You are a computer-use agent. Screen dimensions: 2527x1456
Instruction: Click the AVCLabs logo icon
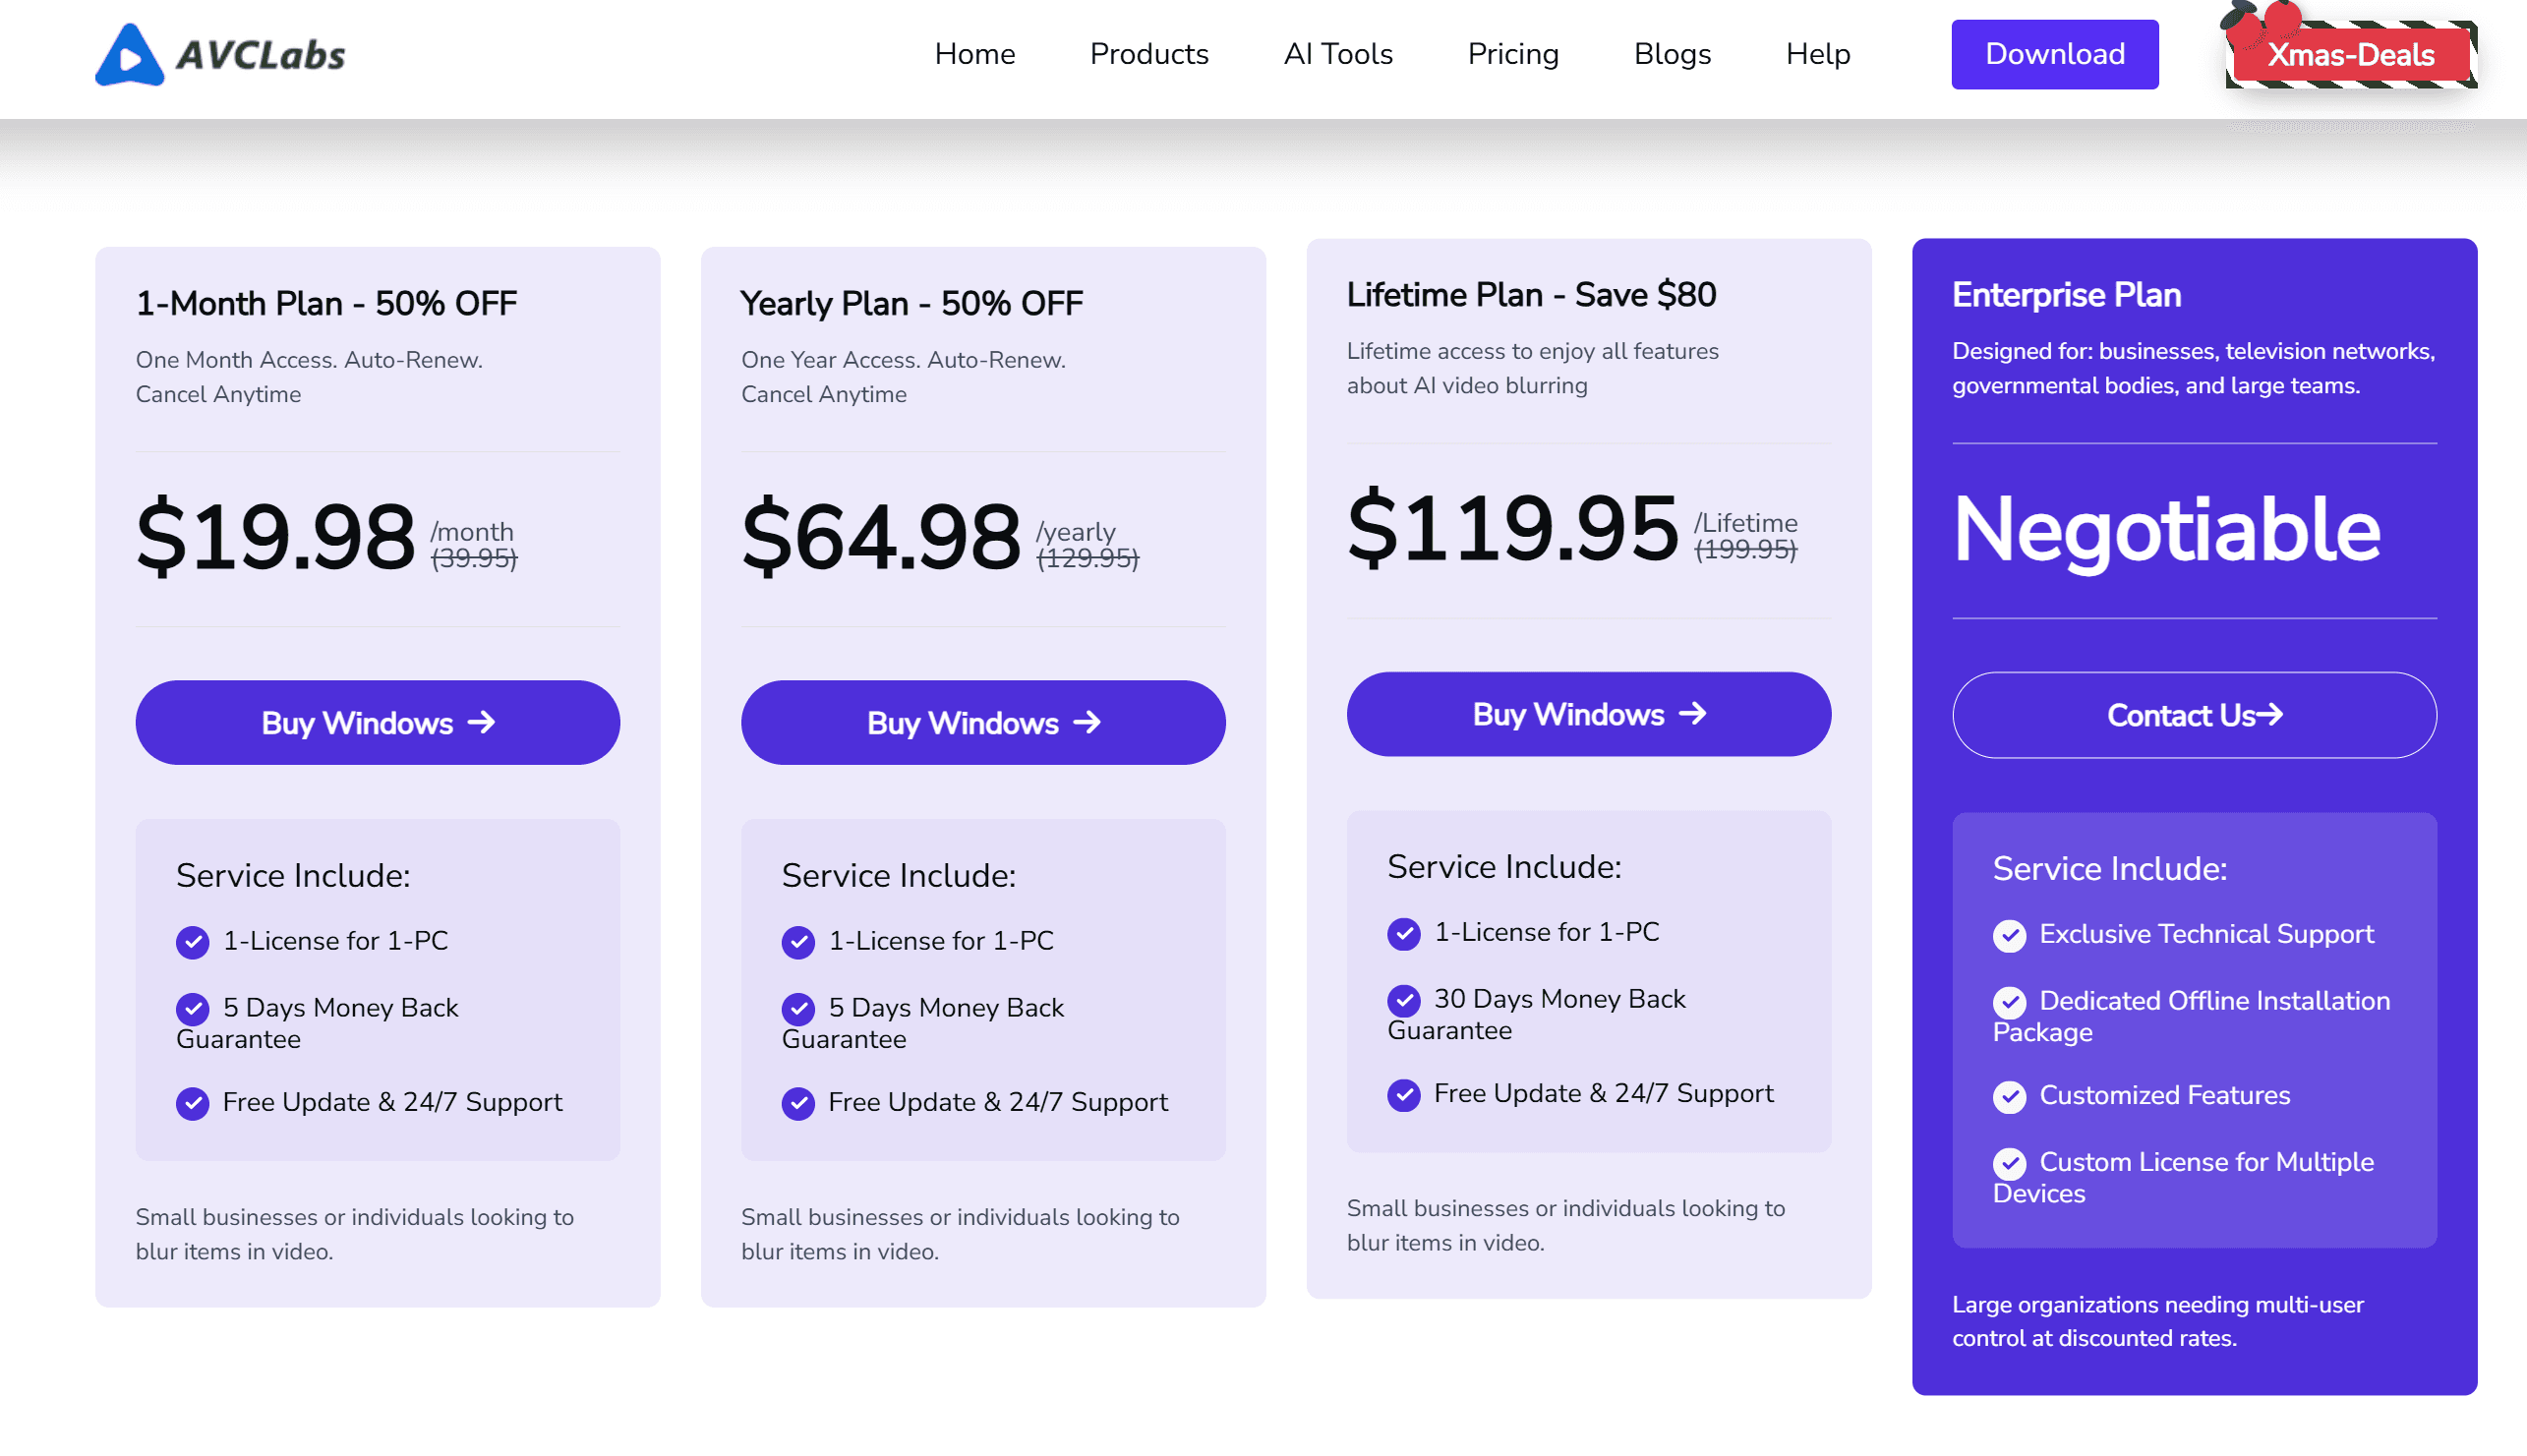[x=129, y=55]
